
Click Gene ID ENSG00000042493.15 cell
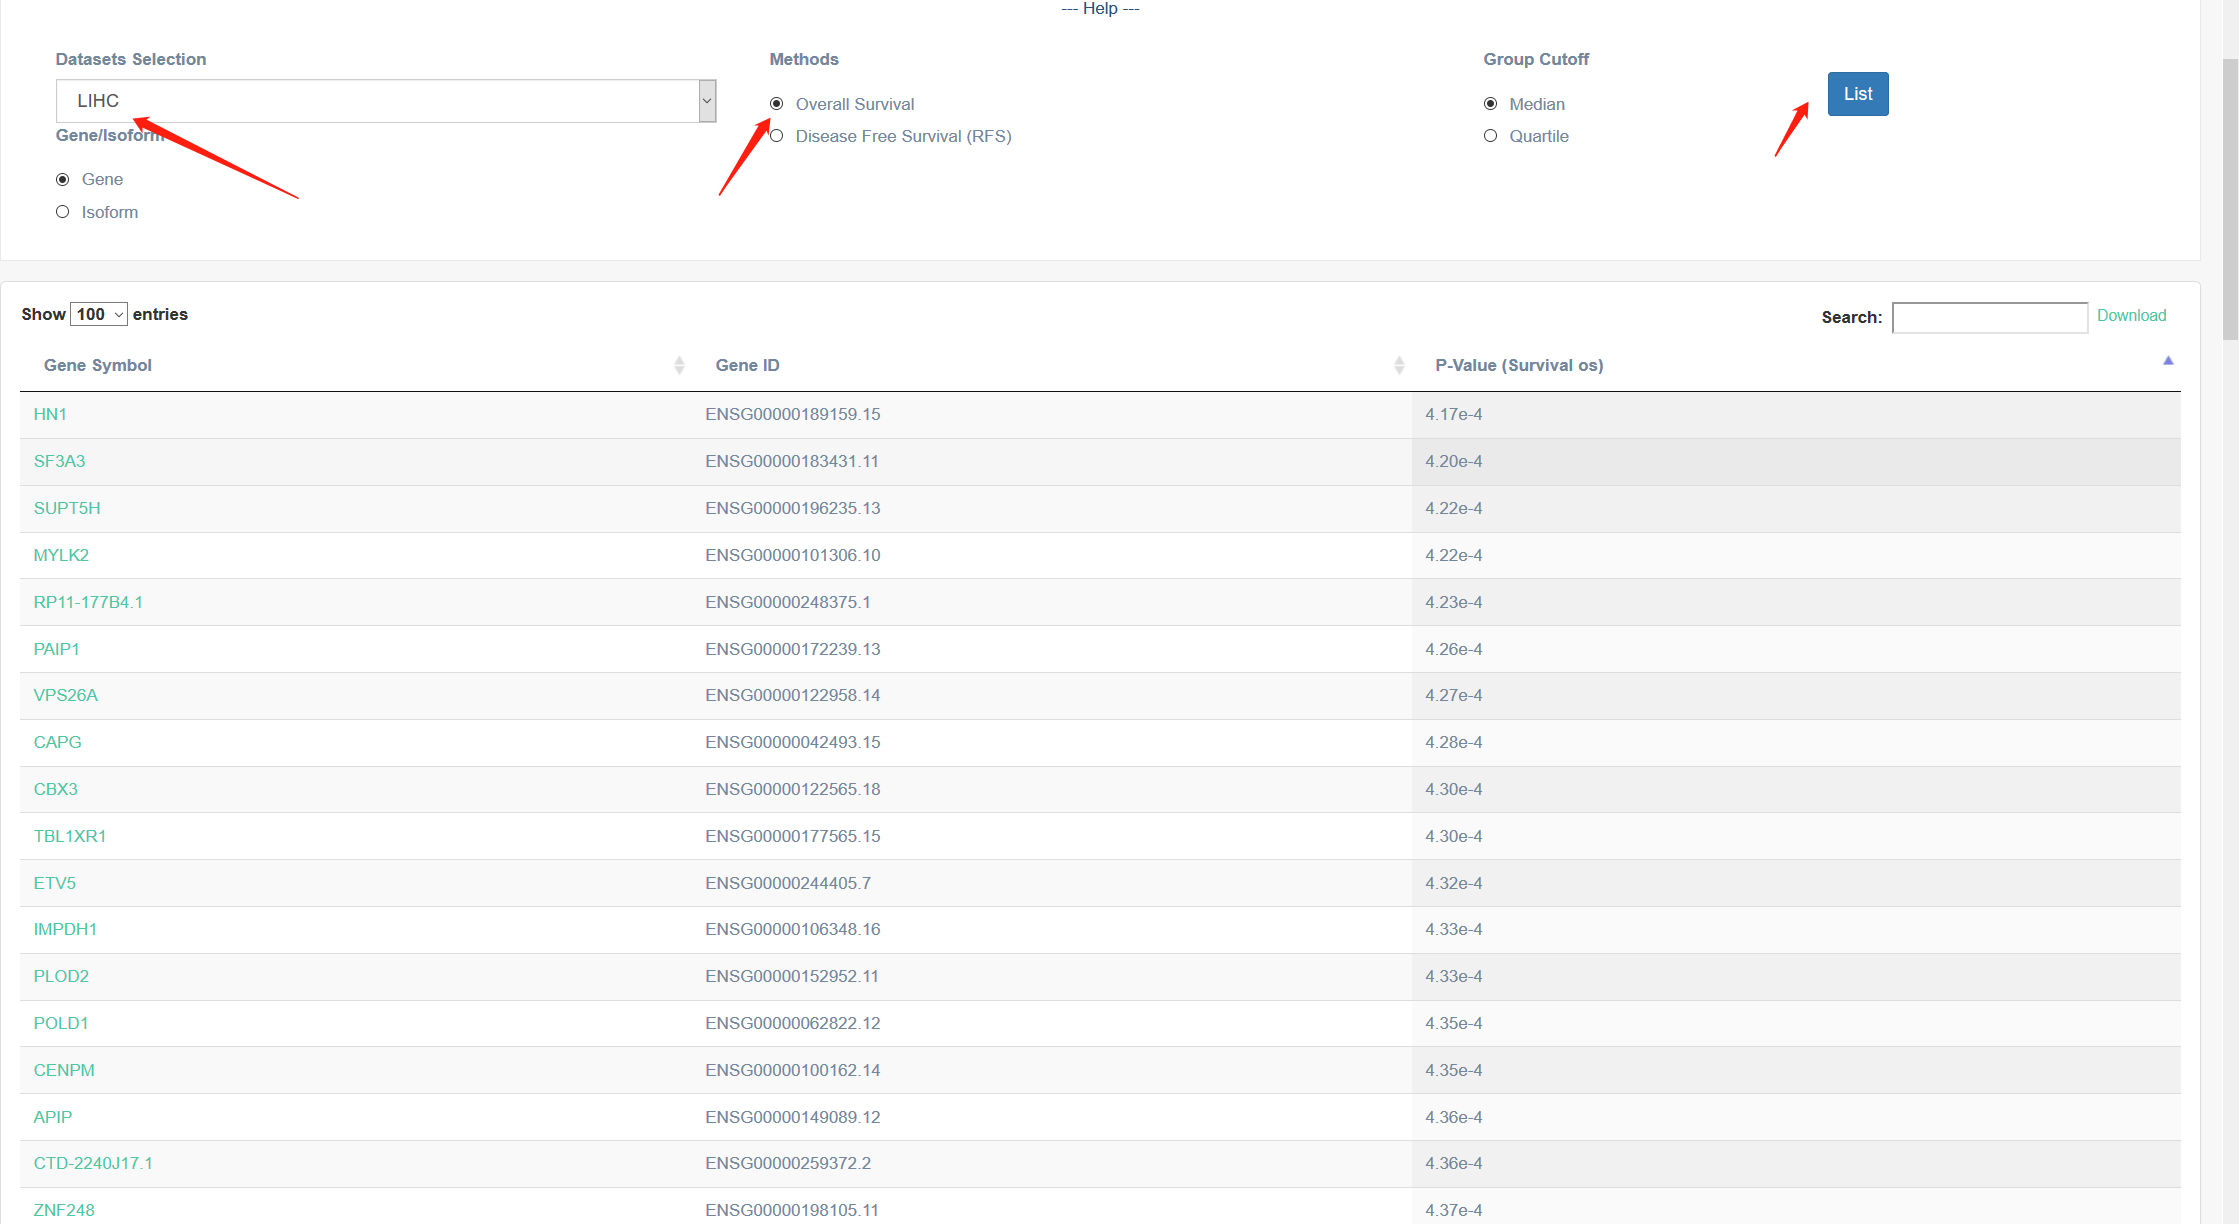click(1052, 742)
